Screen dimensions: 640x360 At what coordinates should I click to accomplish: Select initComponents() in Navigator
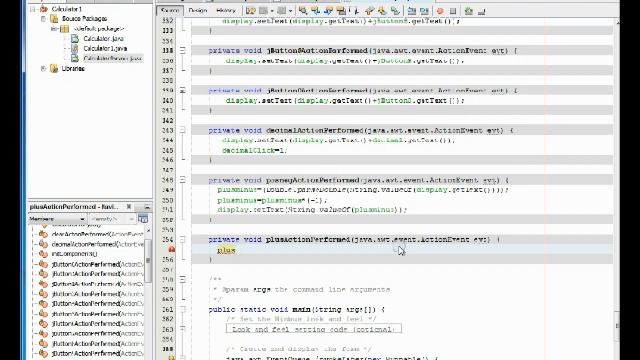[x=74, y=254]
